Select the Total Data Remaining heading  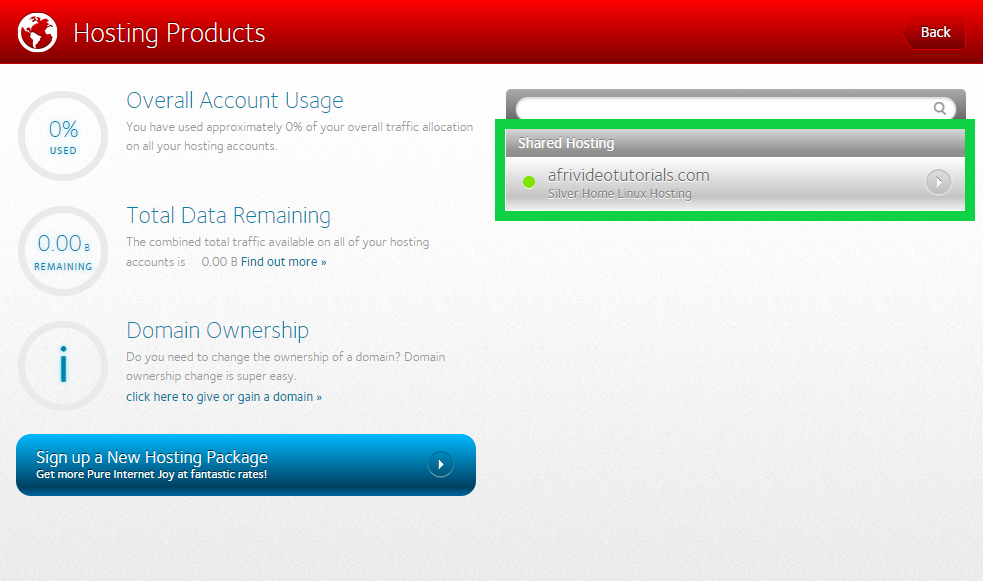coord(228,215)
